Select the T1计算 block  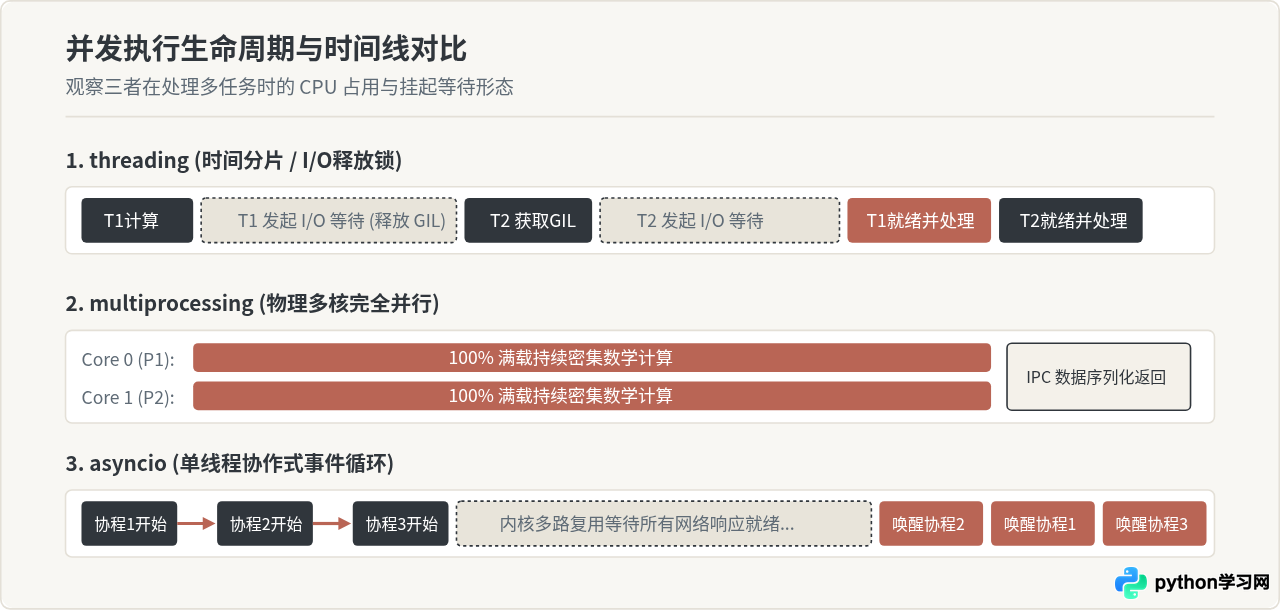point(137,220)
